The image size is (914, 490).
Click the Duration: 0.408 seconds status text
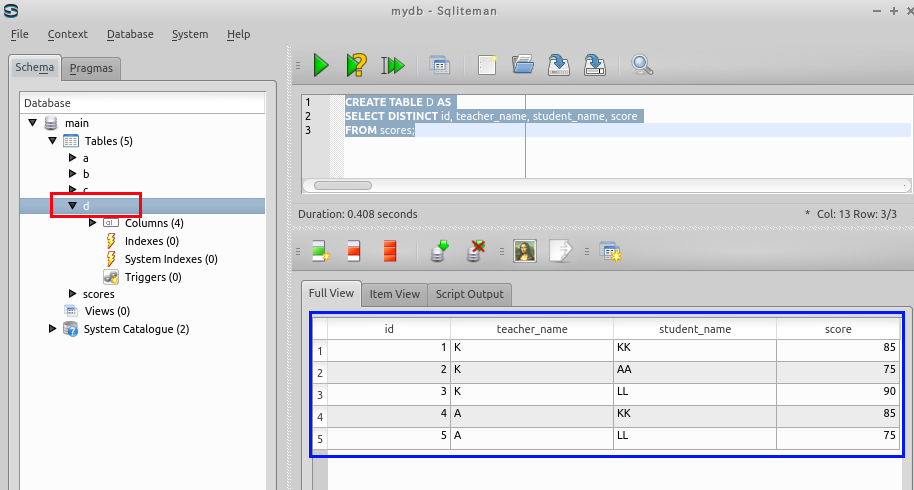tap(357, 214)
